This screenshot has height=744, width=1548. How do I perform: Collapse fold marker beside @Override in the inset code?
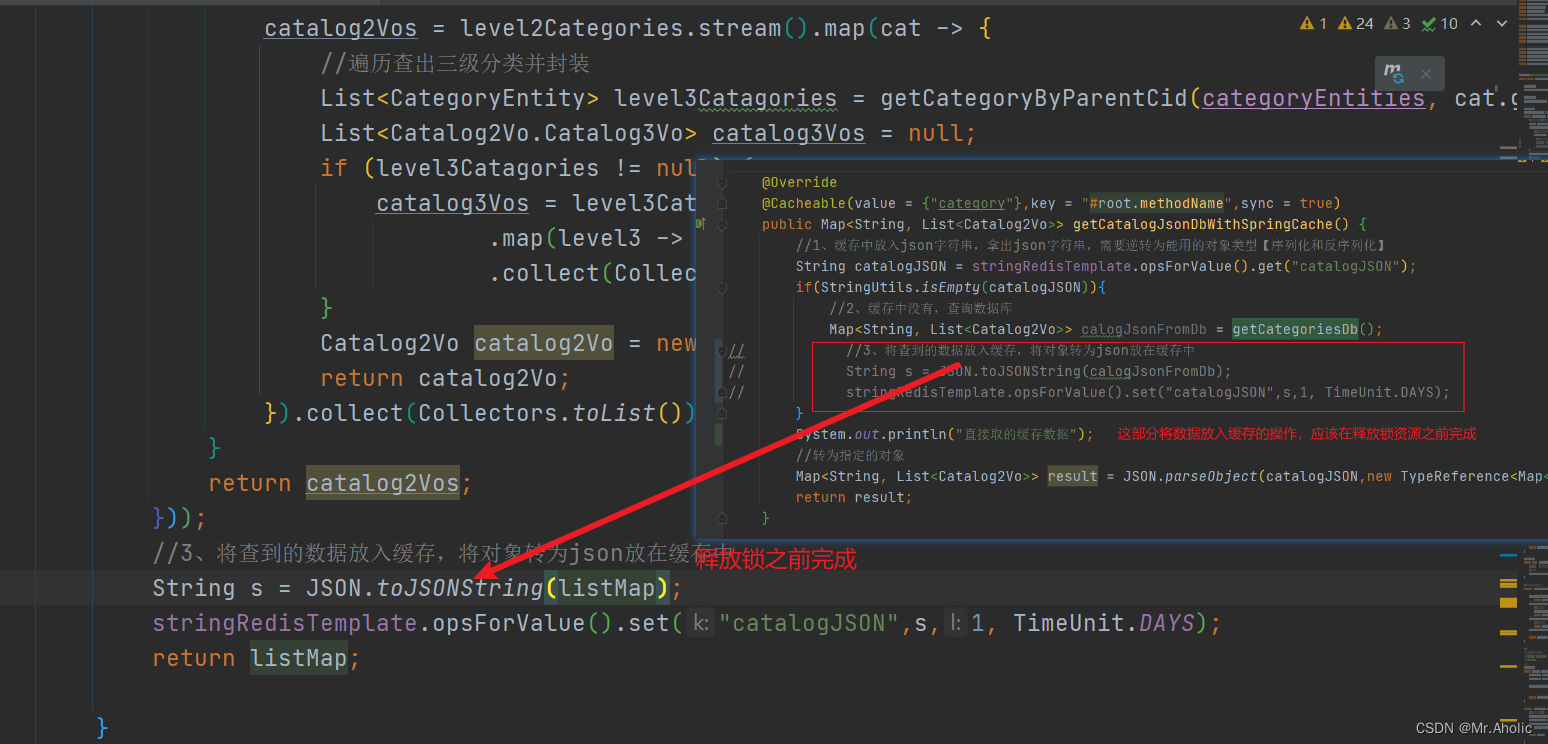tap(722, 184)
